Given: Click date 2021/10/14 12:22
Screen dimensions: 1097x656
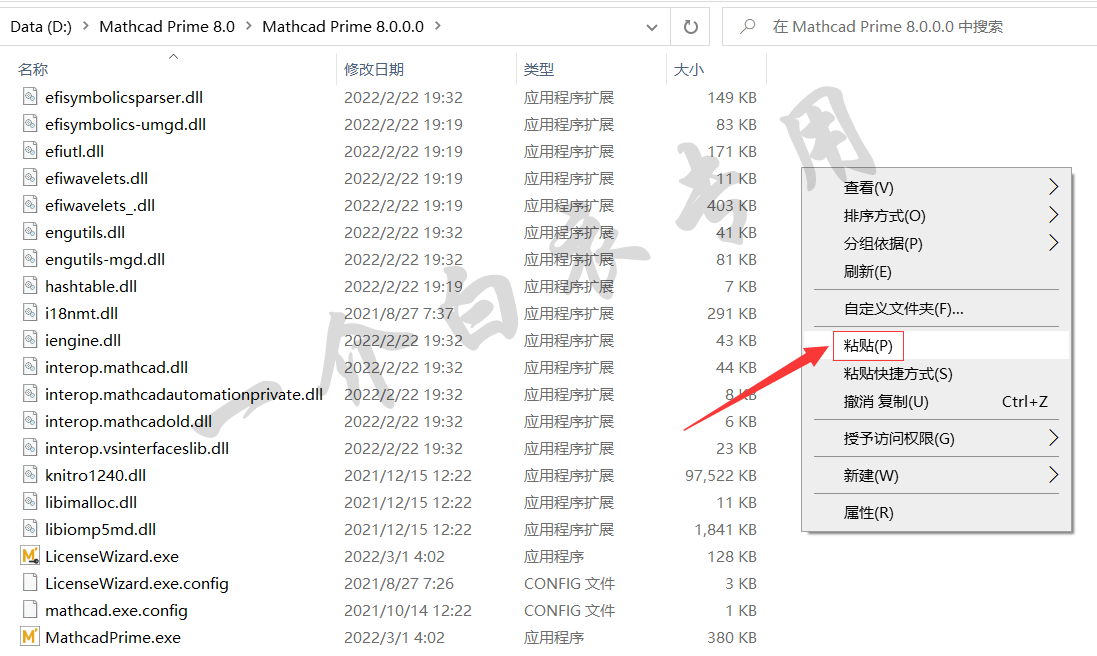Looking at the screenshot, I should coord(407,611).
